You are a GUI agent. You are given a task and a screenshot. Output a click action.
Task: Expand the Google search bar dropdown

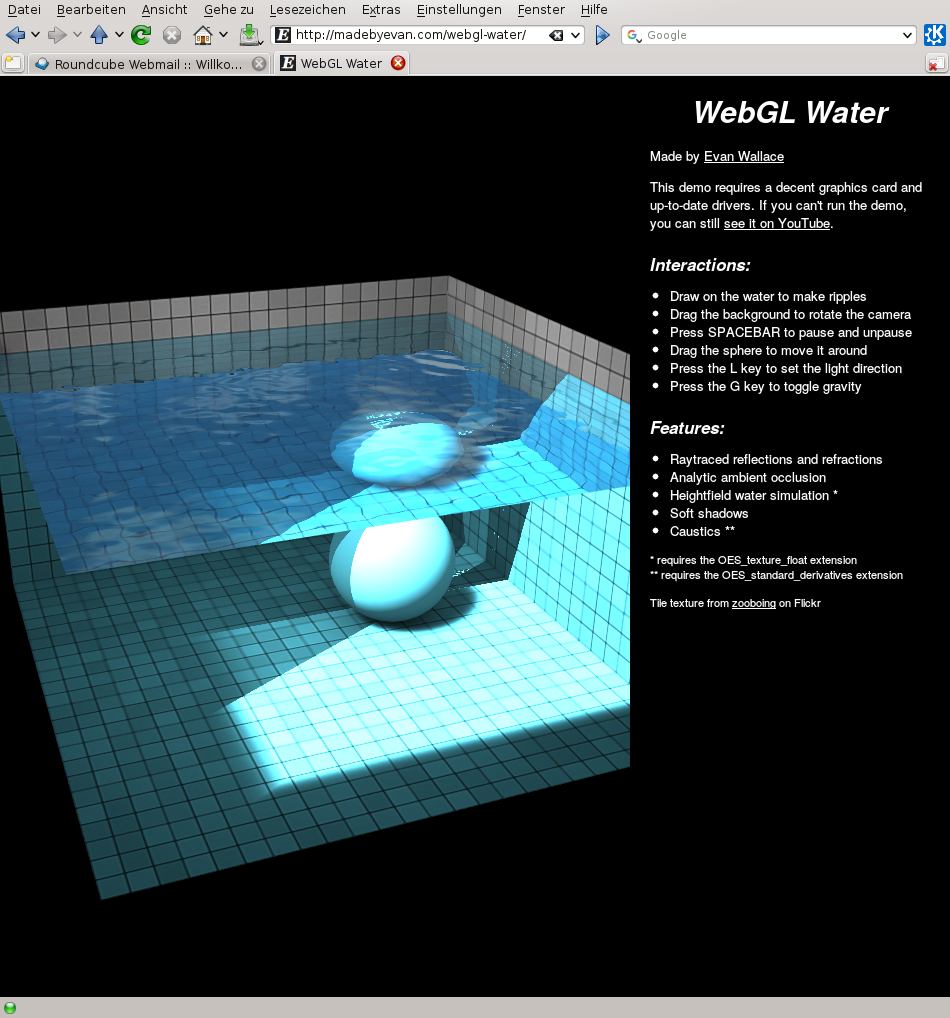point(907,35)
